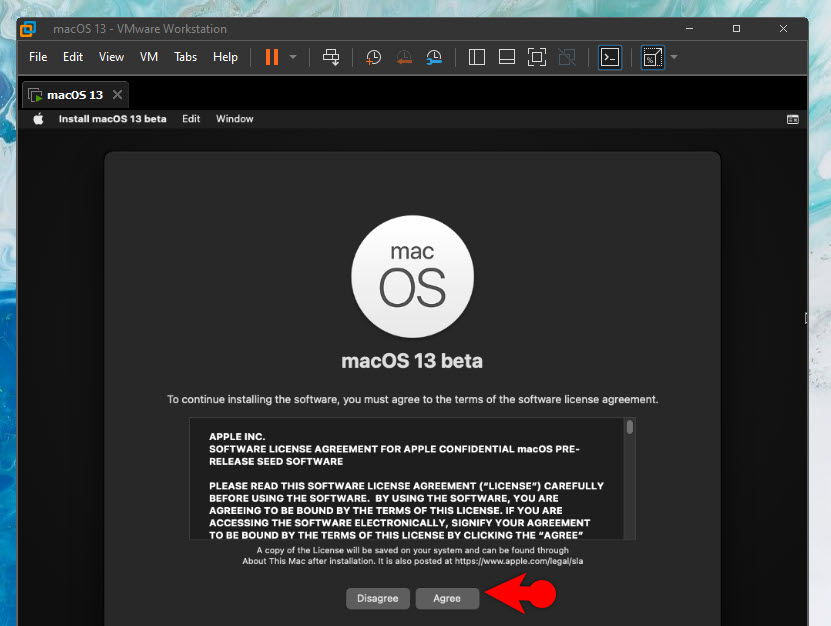Close the macOS 13 tab

pyautogui.click(x=118, y=94)
